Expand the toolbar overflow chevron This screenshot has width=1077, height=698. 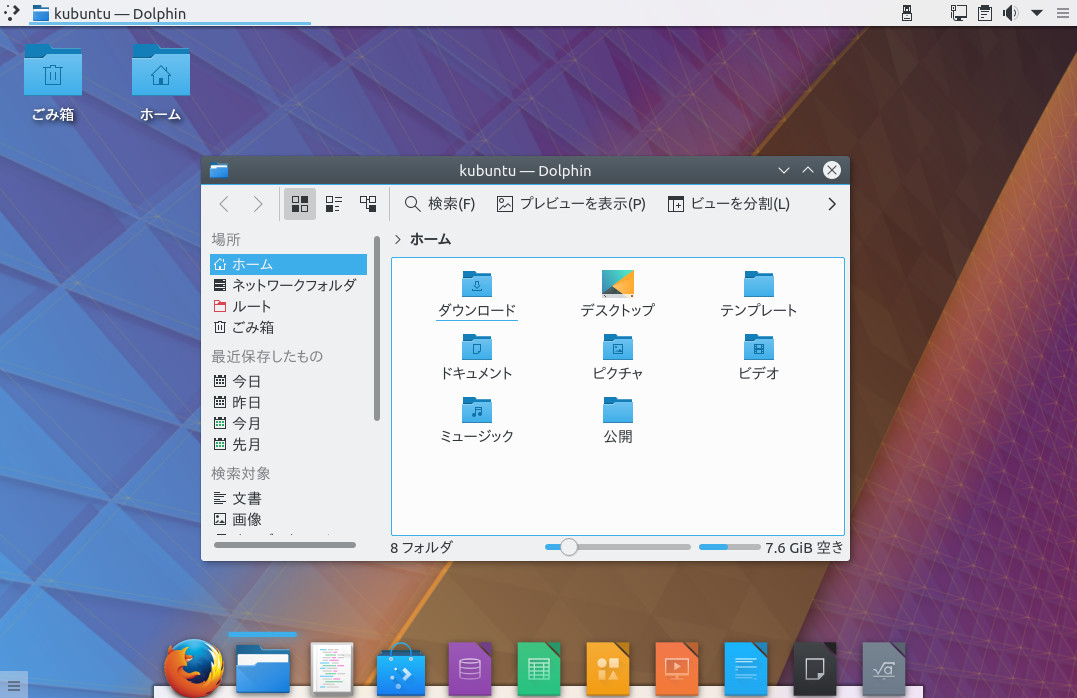(x=832, y=204)
